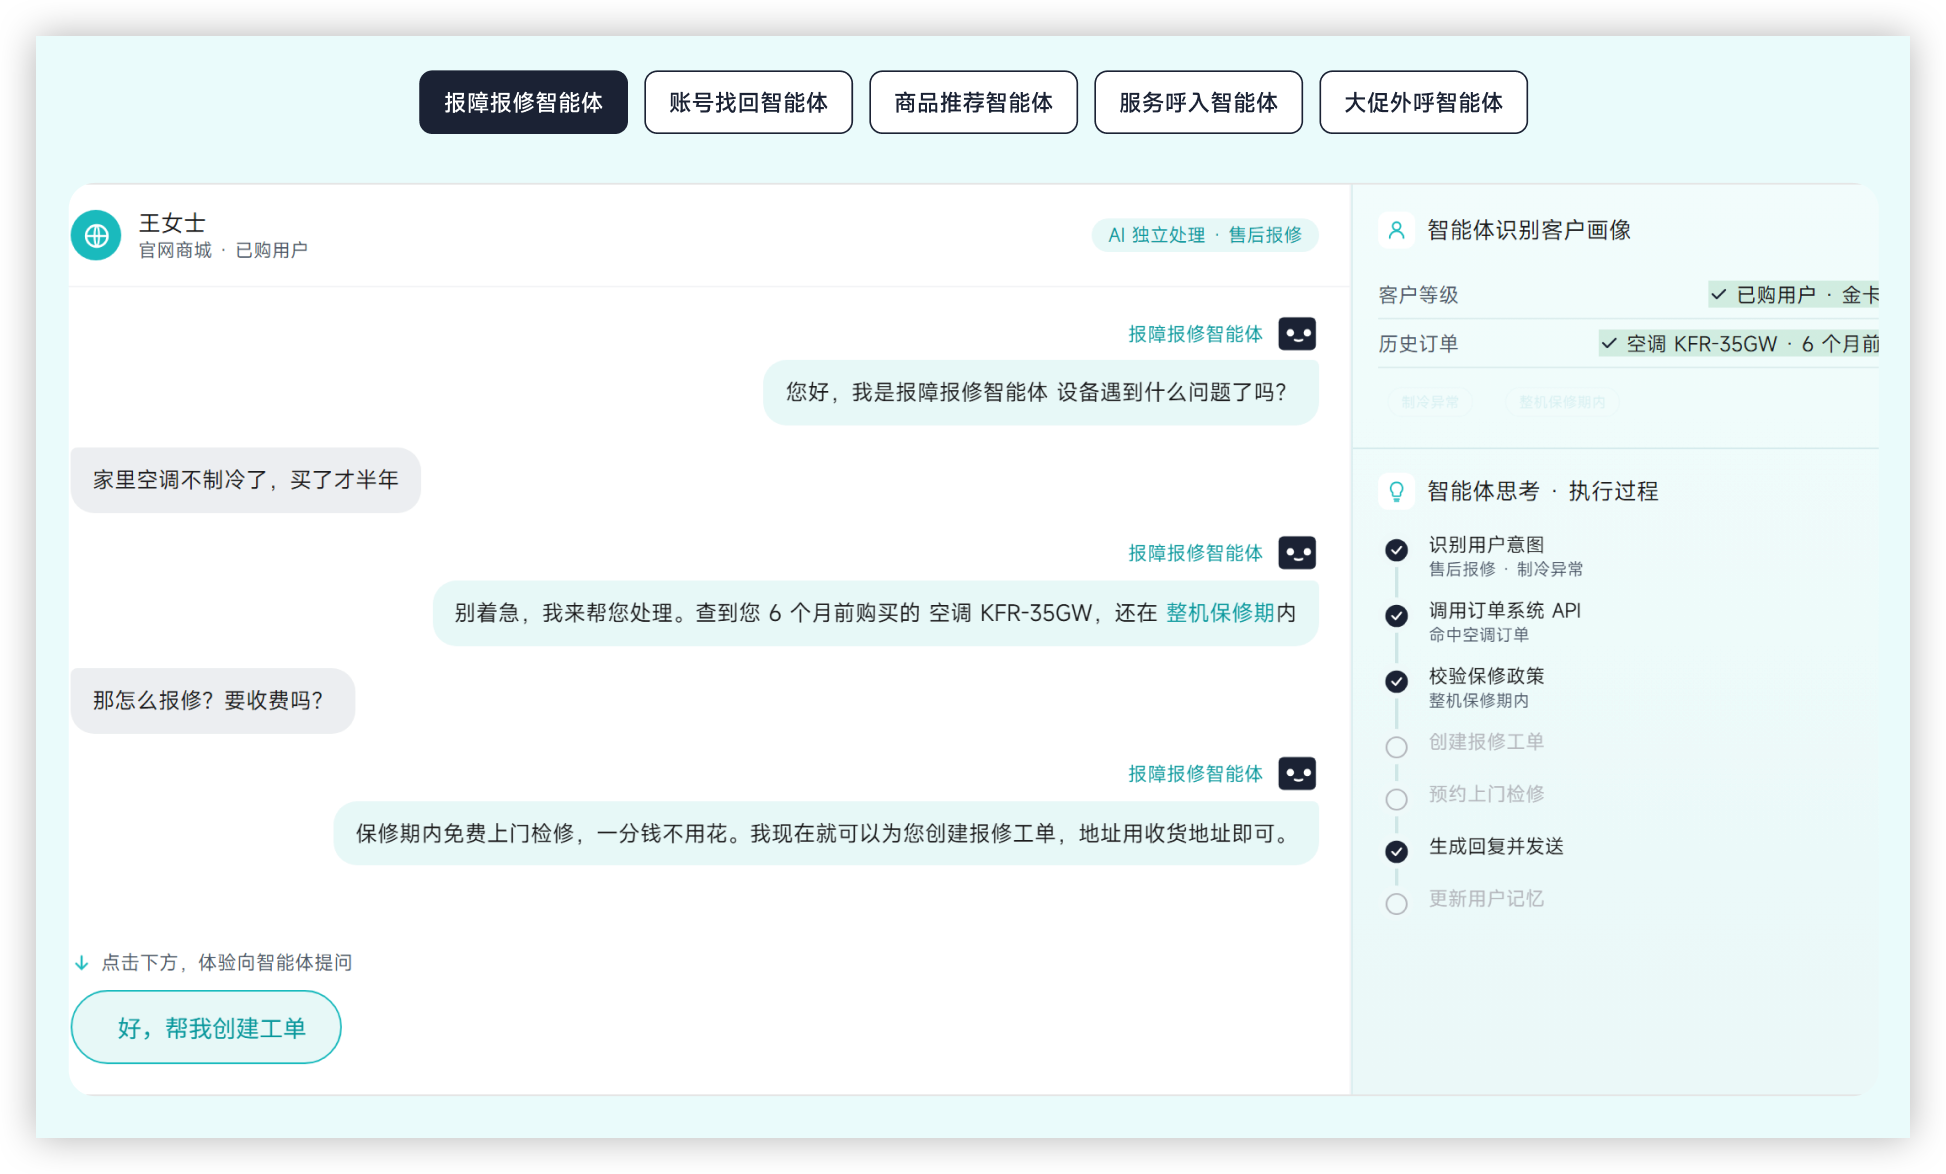Click the AI 独立处理 · 售后报修 badge

(1205, 235)
